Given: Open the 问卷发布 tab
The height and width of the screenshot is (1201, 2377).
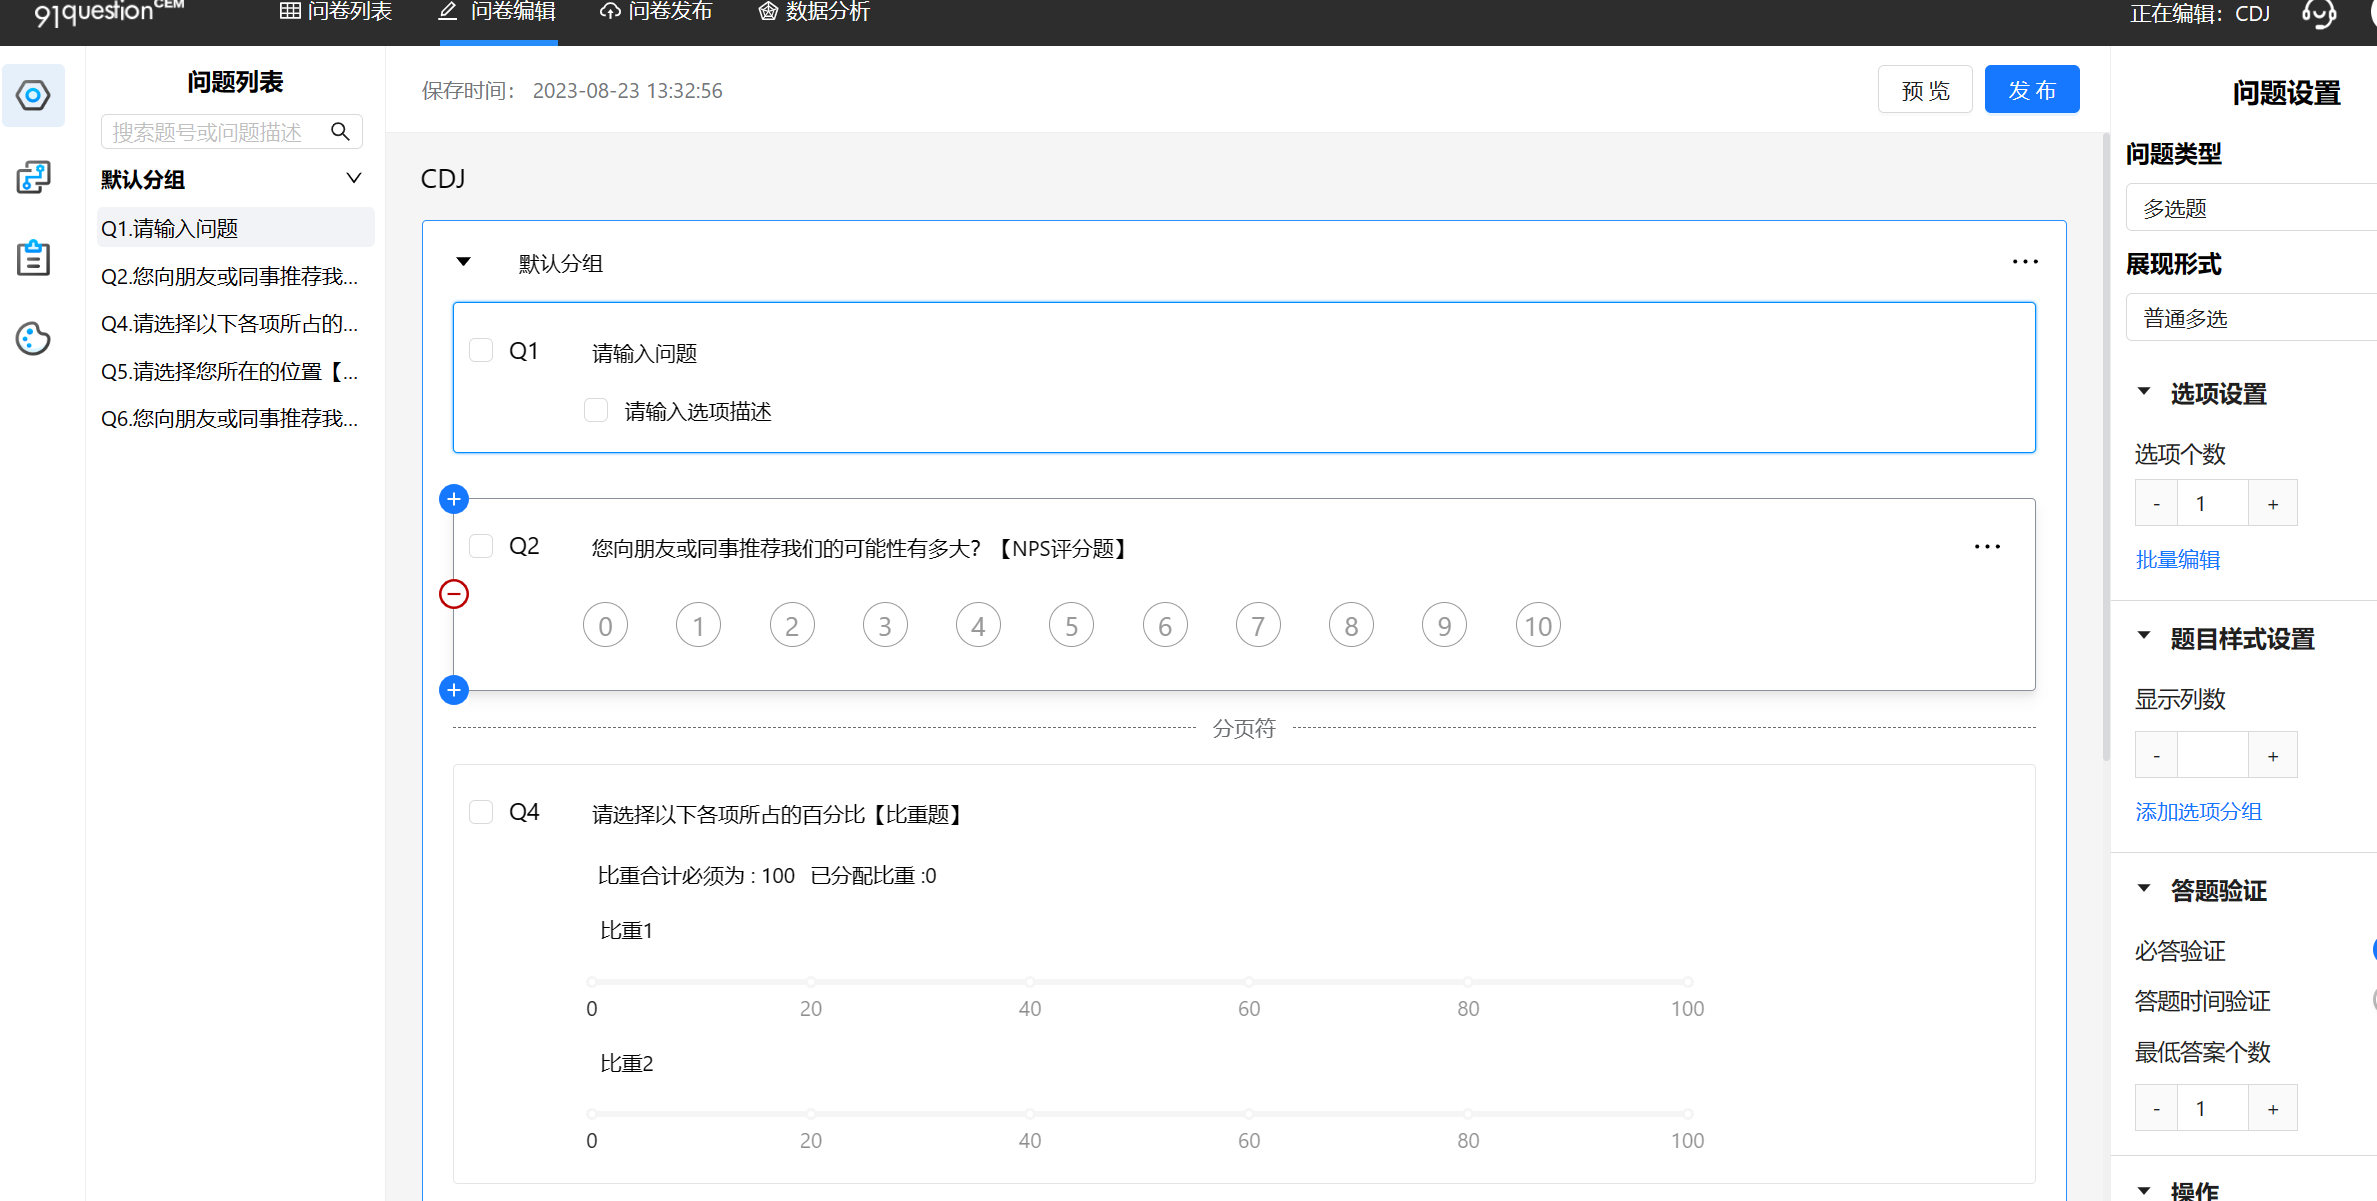Looking at the screenshot, I should pyautogui.click(x=656, y=12).
